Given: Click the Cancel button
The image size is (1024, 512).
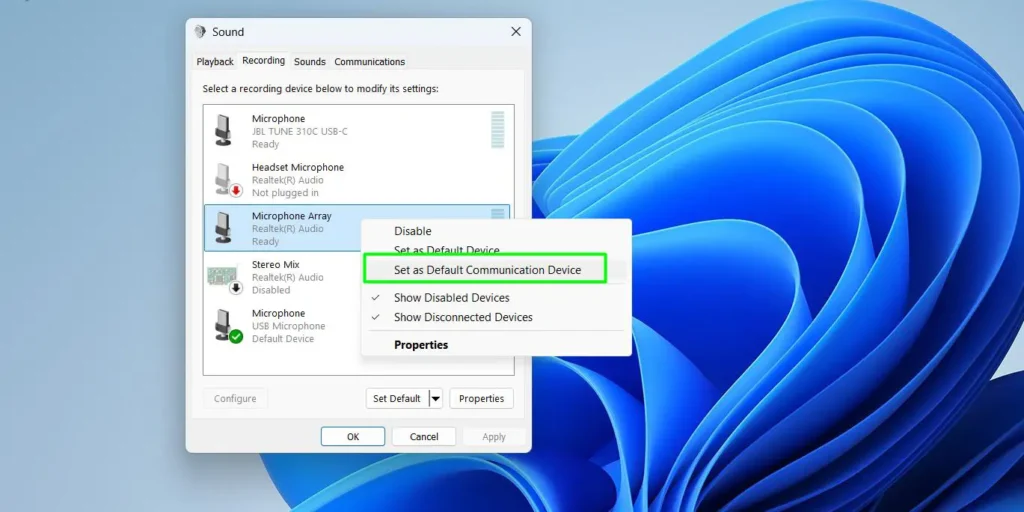Looking at the screenshot, I should pos(424,437).
